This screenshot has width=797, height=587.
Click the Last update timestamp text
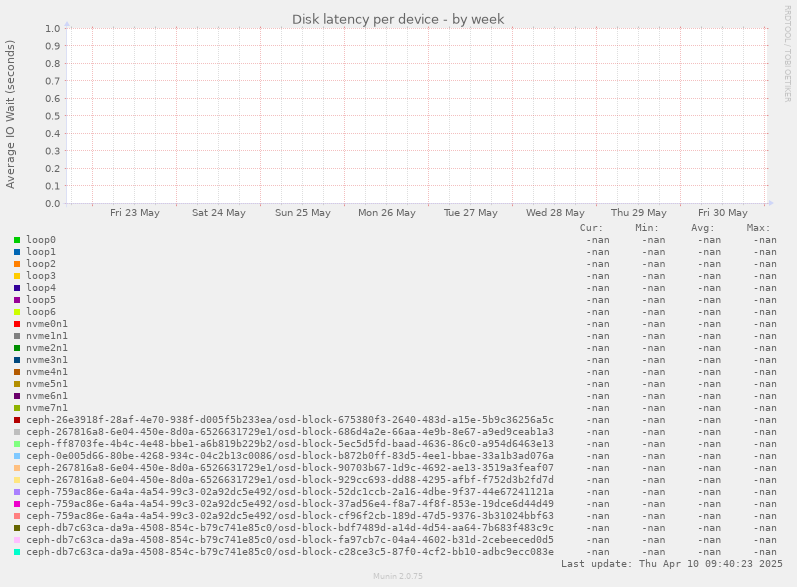coord(671,564)
